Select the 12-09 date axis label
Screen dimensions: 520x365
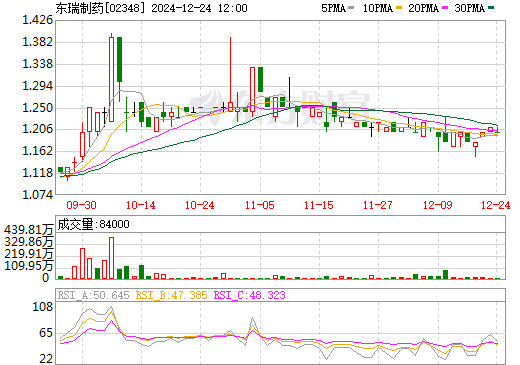click(438, 205)
